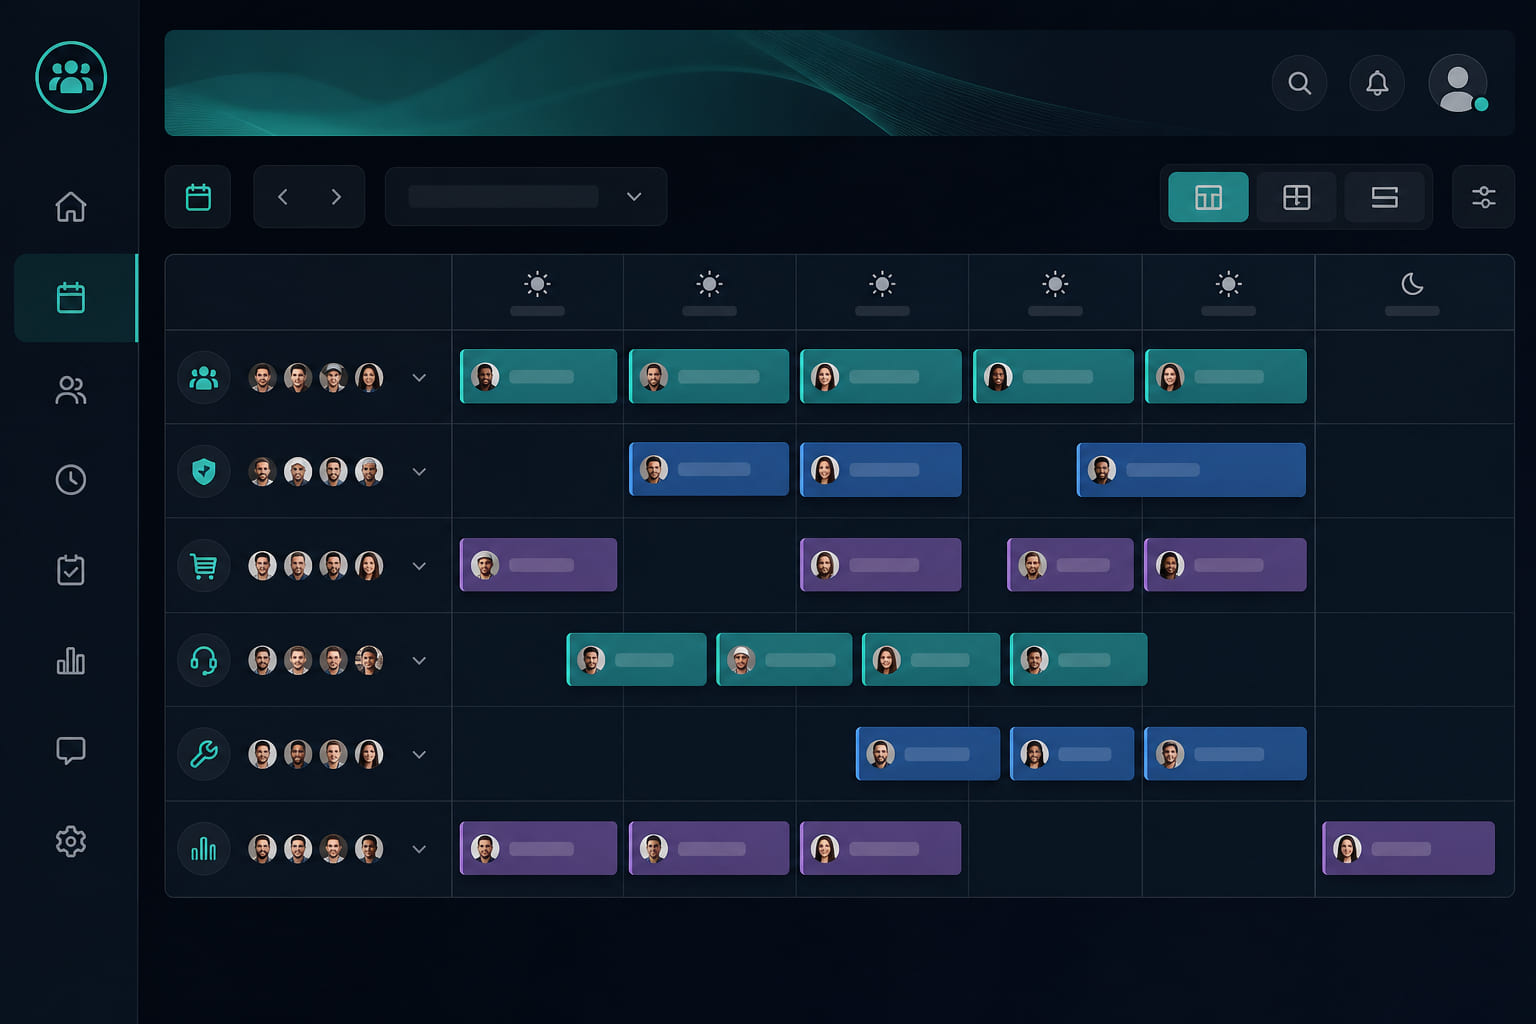Click the calendar date picker button
The height and width of the screenshot is (1024, 1536).
pyautogui.click(x=198, y=197)
